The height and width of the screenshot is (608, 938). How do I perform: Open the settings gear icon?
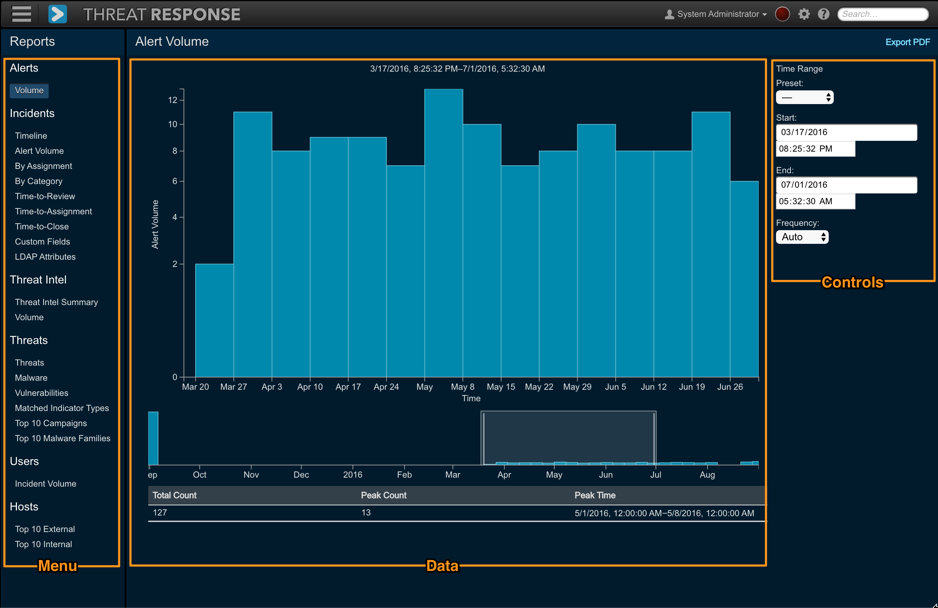pyautogui.click(x=804, y=14)
